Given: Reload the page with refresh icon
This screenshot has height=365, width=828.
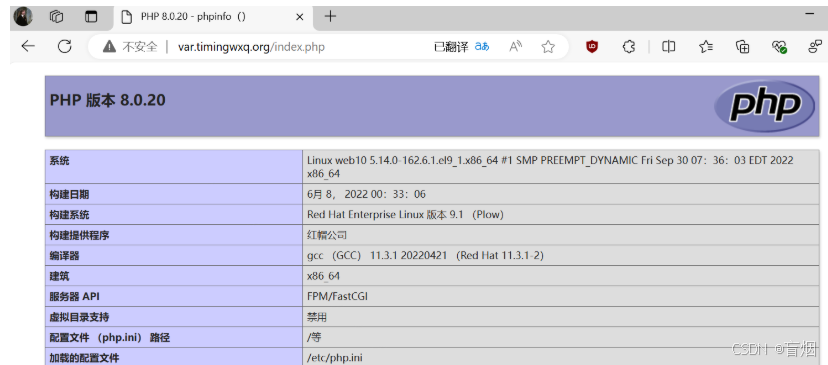Looking at the screenshot, I should pyautogui.click(x=64, y=46).
